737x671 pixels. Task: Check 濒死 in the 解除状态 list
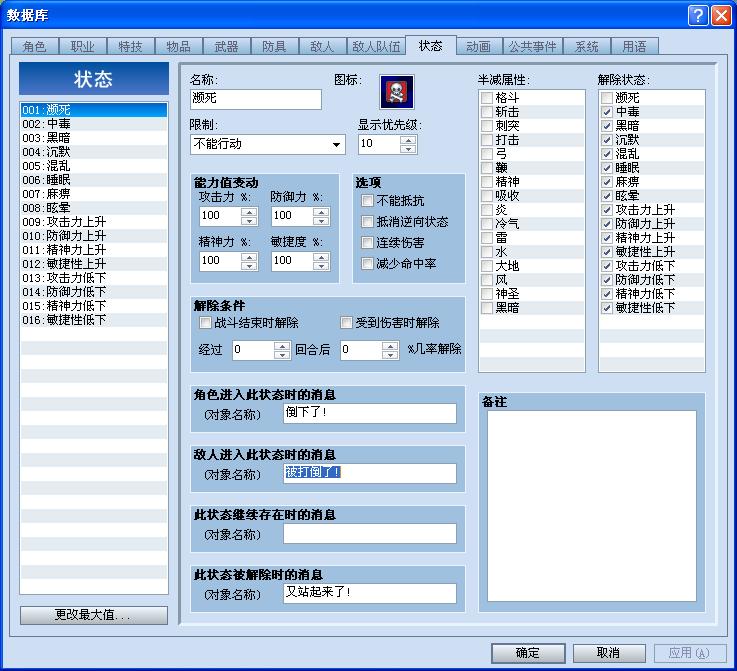[607, 98]
